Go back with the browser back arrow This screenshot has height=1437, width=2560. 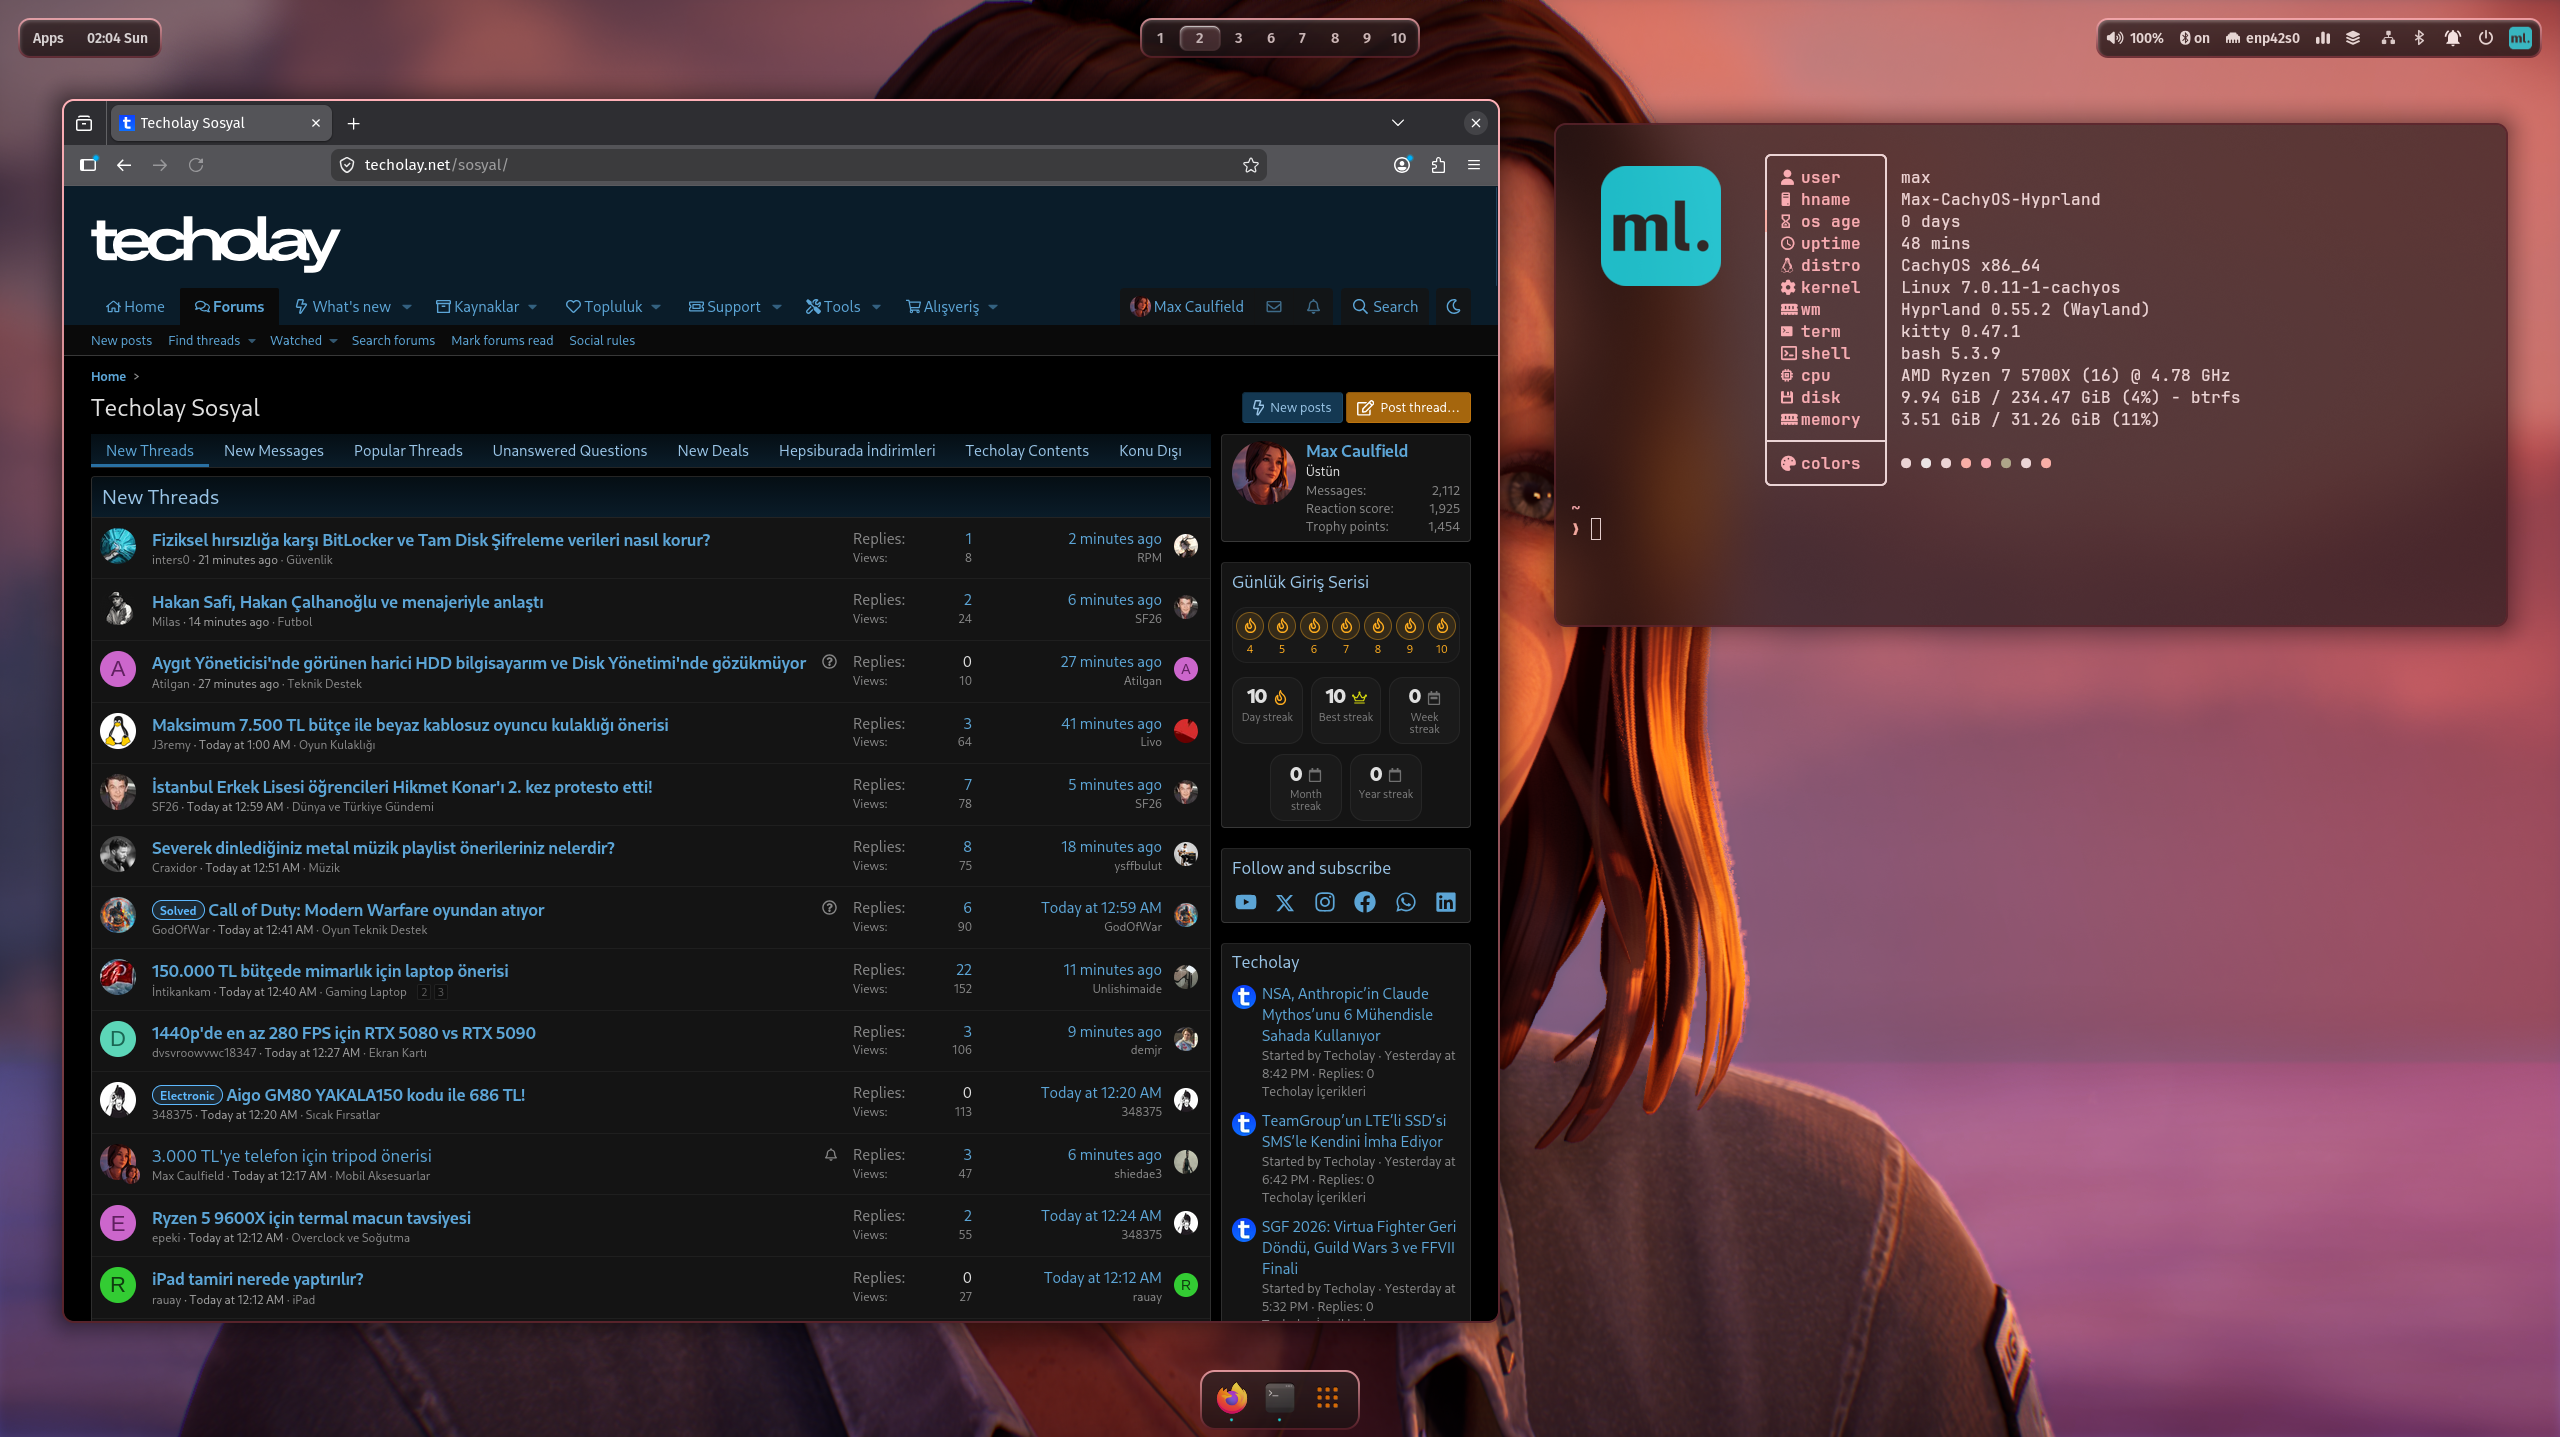[x=124, y=165]
